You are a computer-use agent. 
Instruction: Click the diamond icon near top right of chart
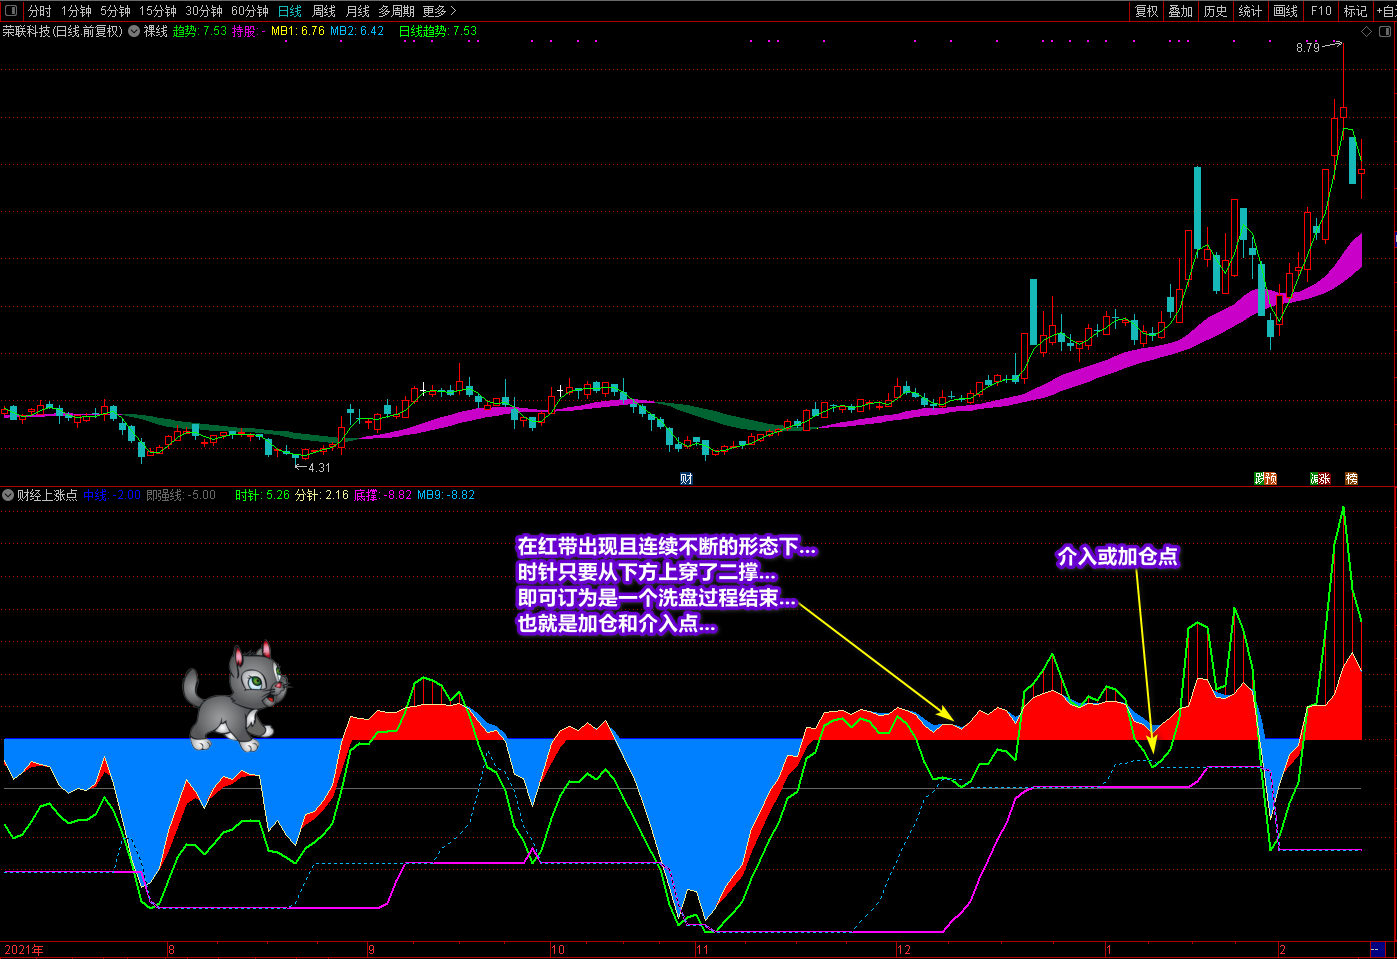tap(1367, 32)
